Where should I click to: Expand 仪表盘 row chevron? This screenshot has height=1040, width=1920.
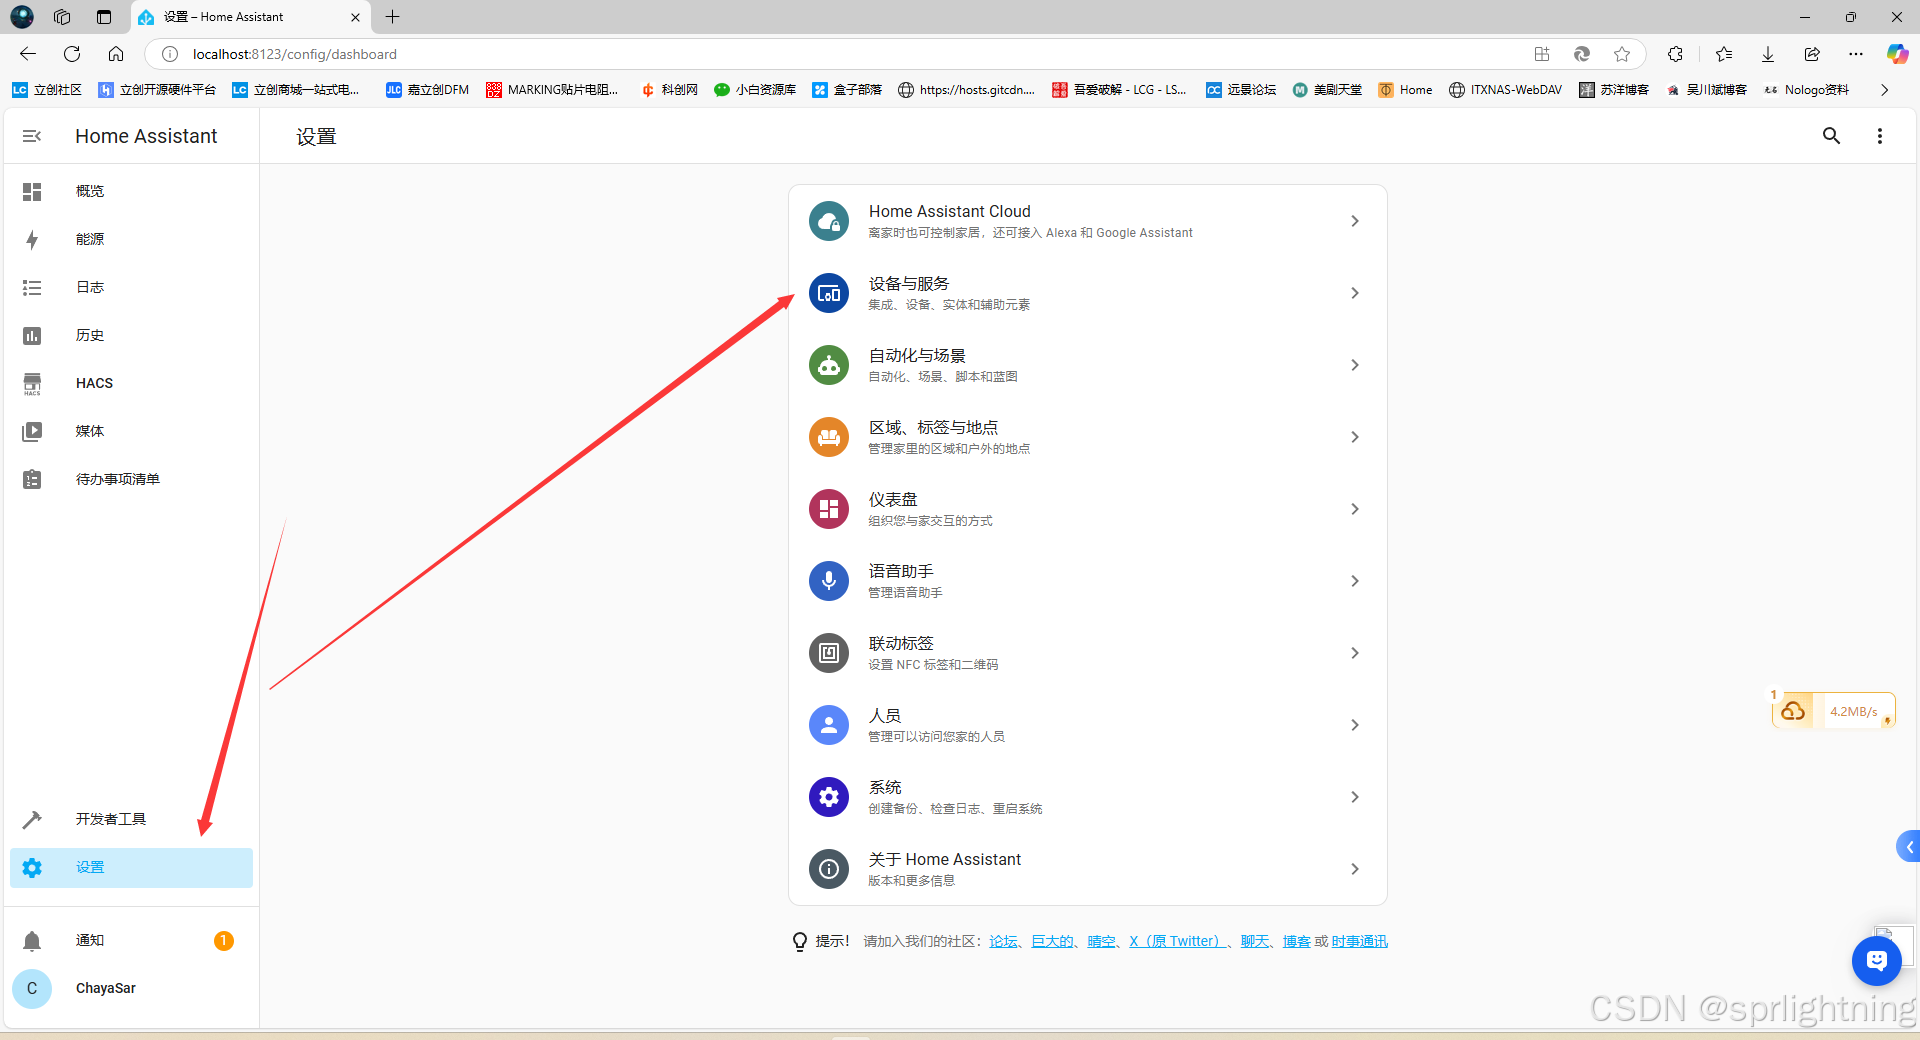point(1355,509)
